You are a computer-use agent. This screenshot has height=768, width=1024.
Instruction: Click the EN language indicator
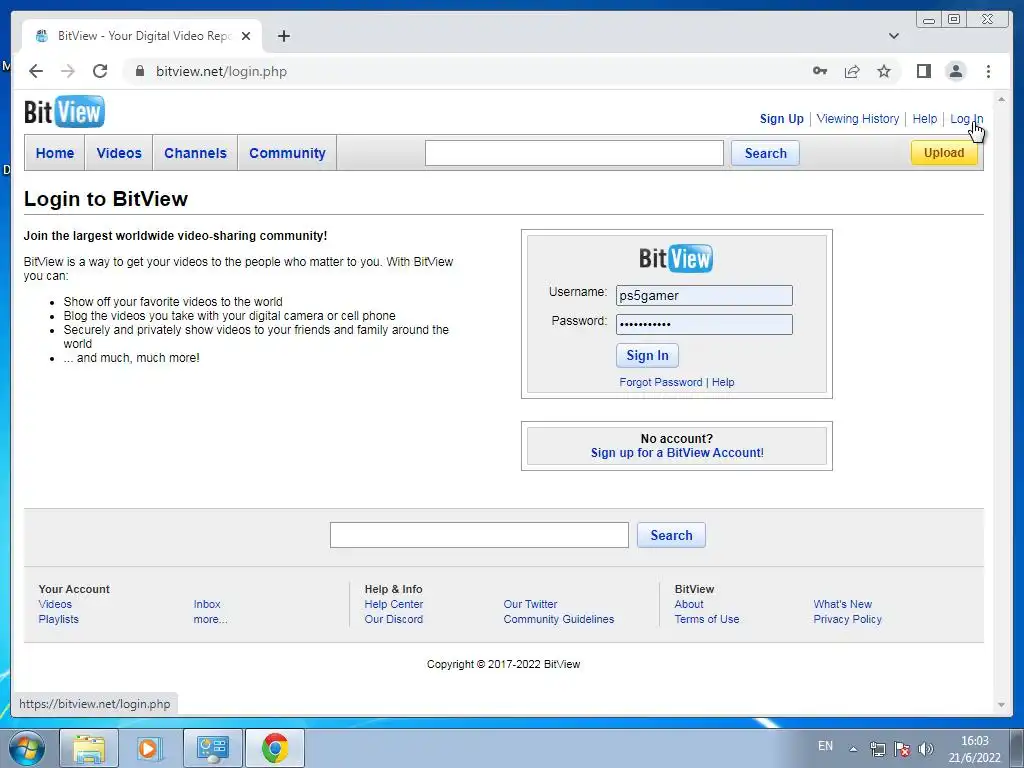click(x=825, y=746)
